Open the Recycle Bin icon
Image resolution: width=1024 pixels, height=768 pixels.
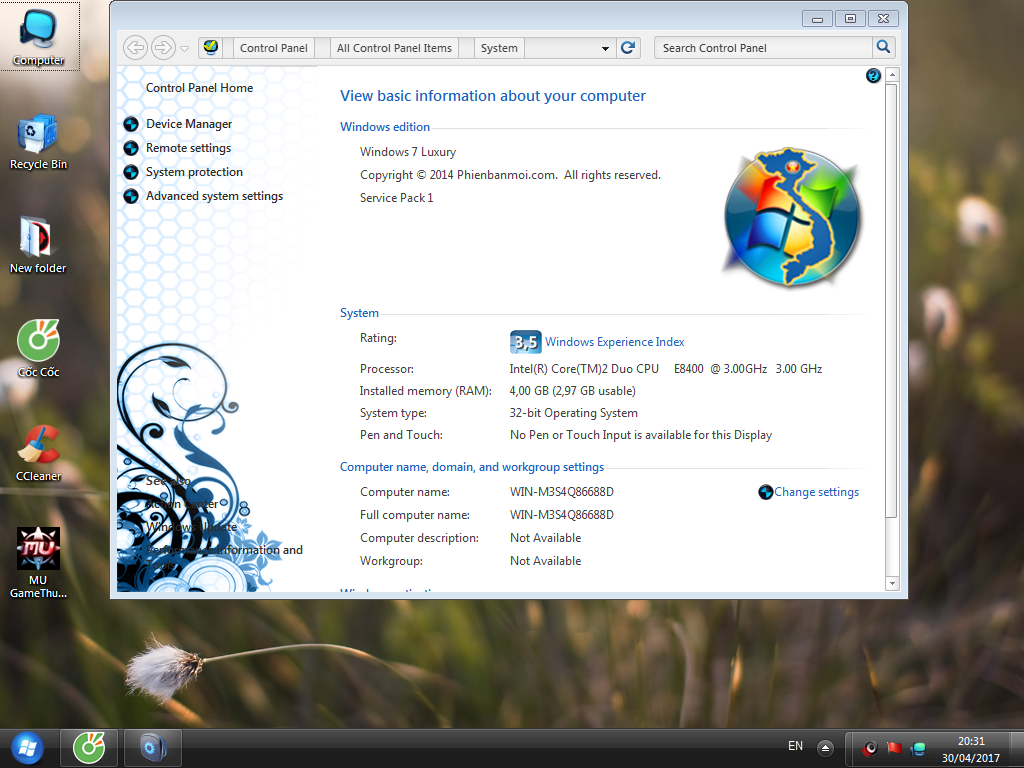(x=38, y=140)
